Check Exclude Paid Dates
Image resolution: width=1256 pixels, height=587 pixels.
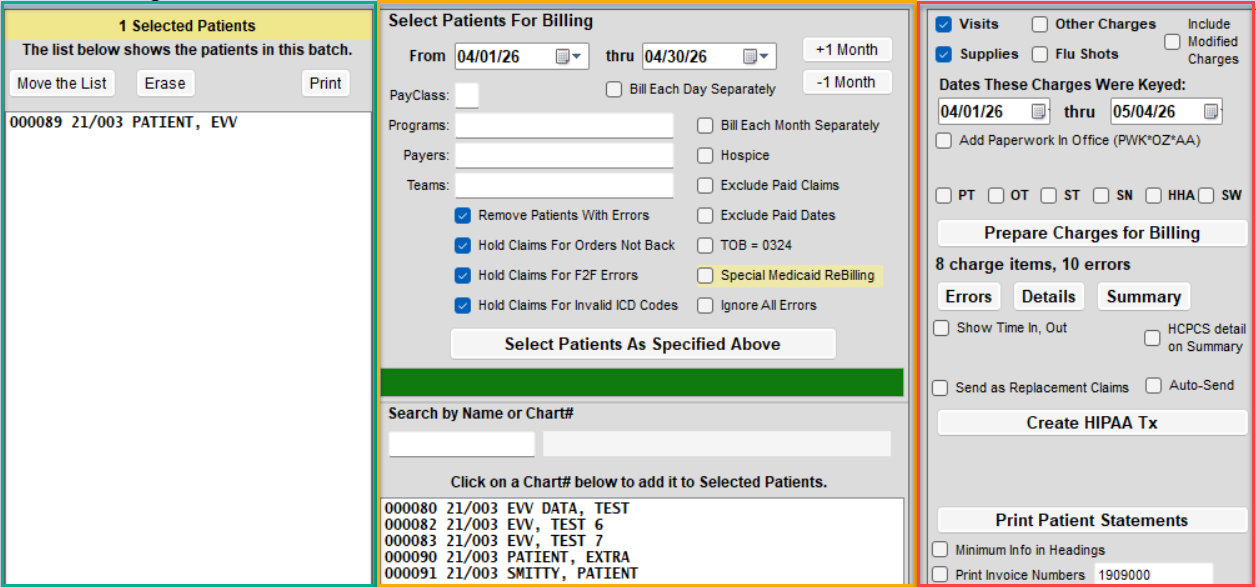click(705, 215)
